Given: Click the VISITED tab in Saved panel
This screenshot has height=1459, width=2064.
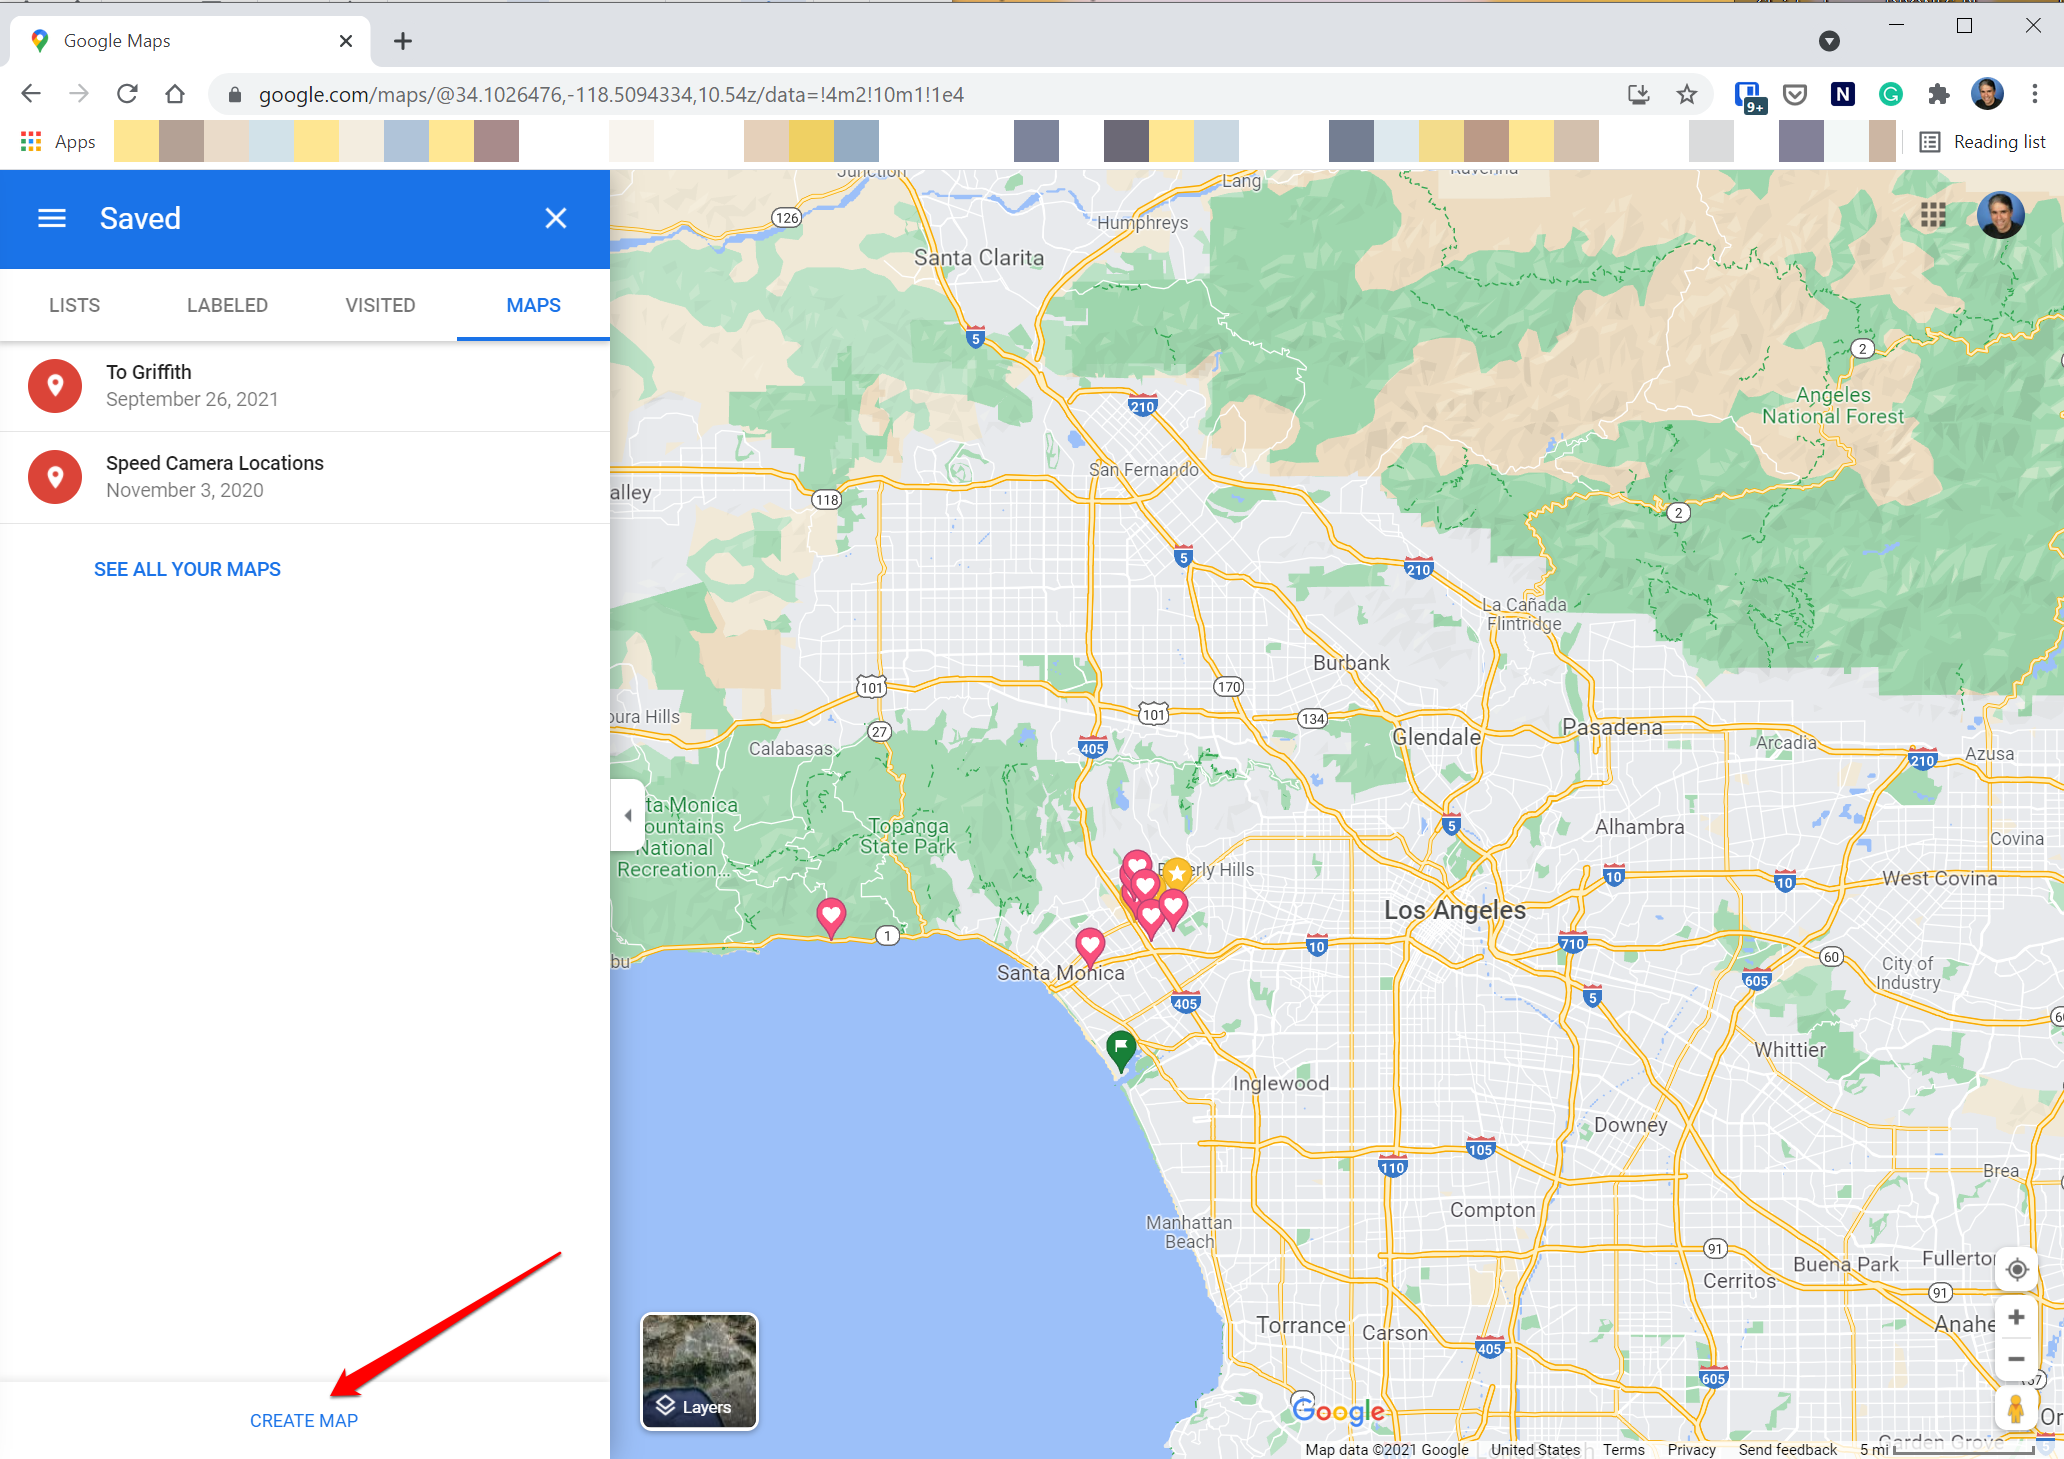Looking at the screenshot, I should (x=381, y=305).
